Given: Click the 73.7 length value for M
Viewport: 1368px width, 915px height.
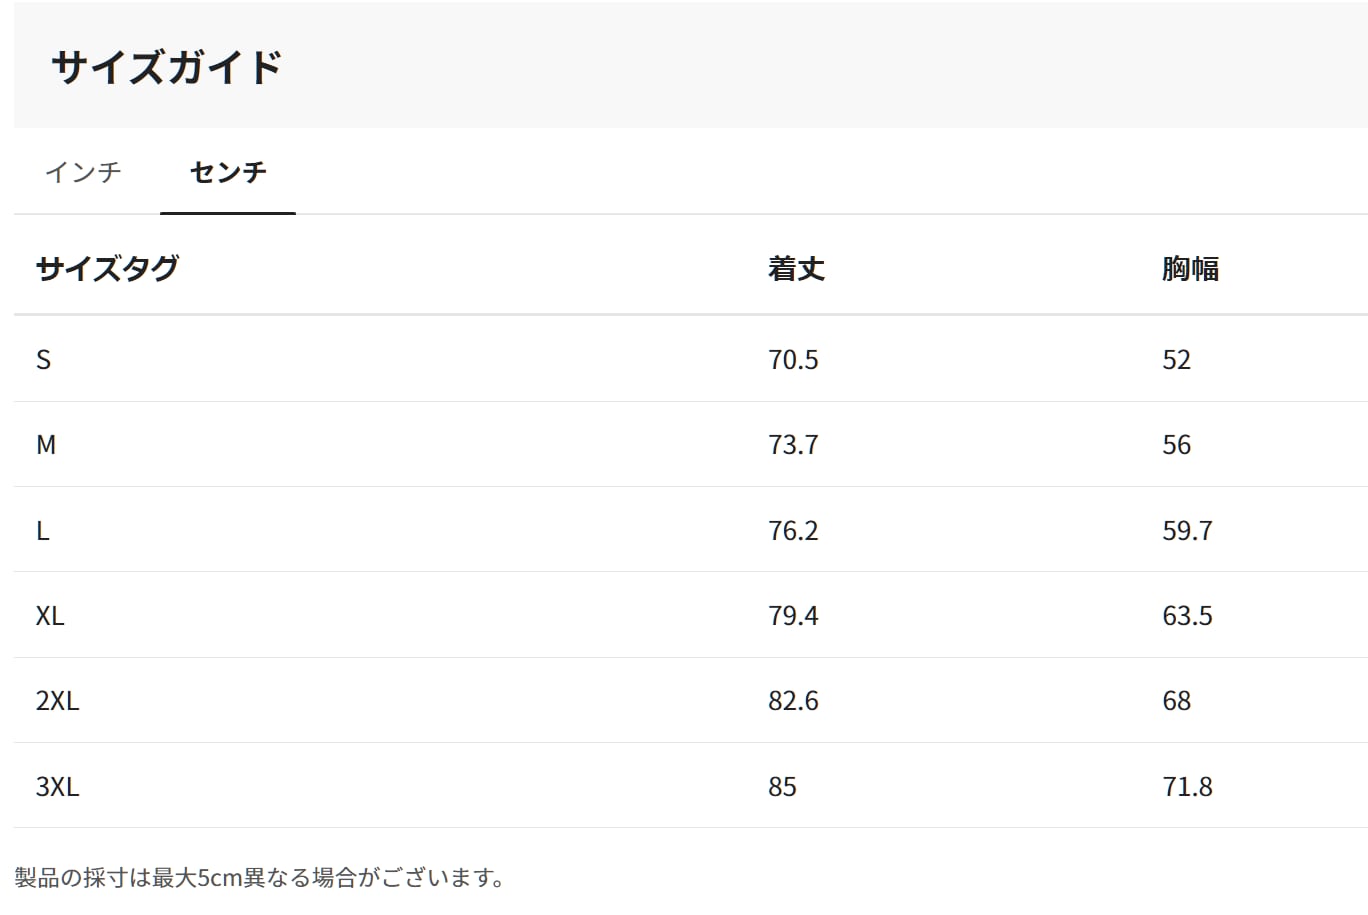Looking at the screenshot, I should tap(793, 445).
